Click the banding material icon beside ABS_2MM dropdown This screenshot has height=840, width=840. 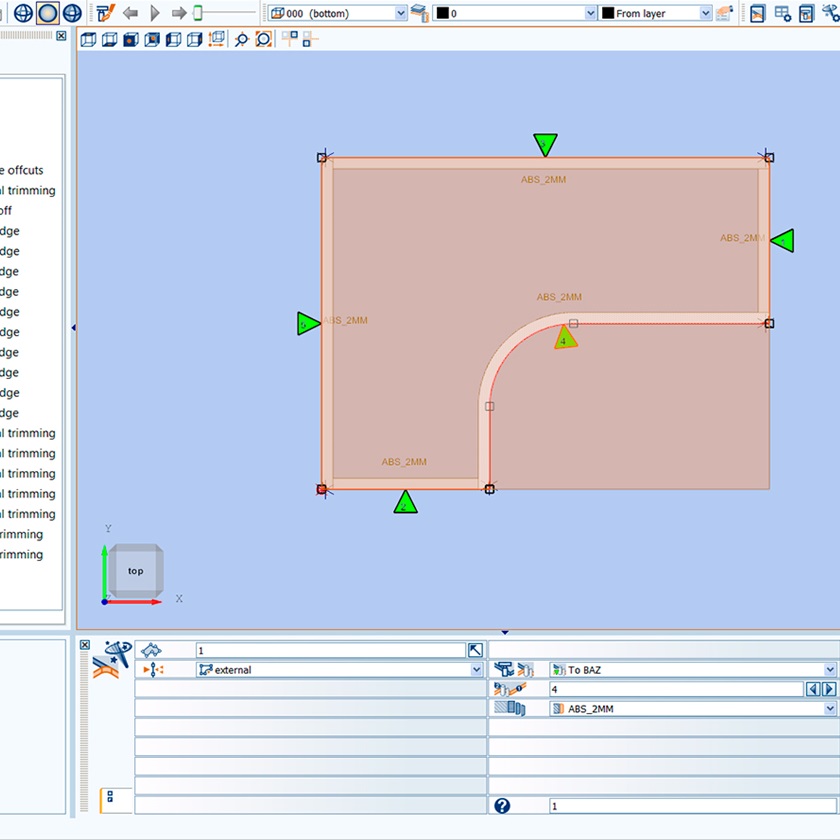click(509, 708)
